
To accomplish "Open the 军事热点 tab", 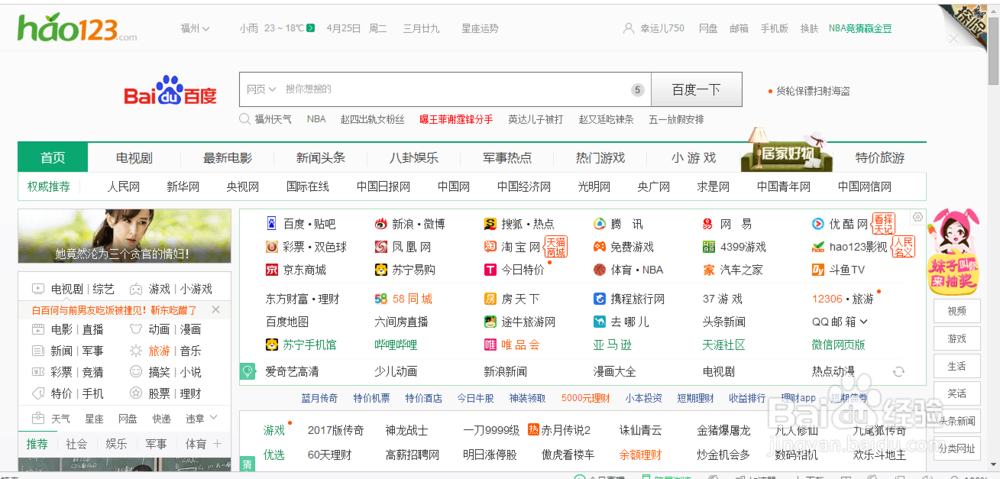I will [507, 158].
